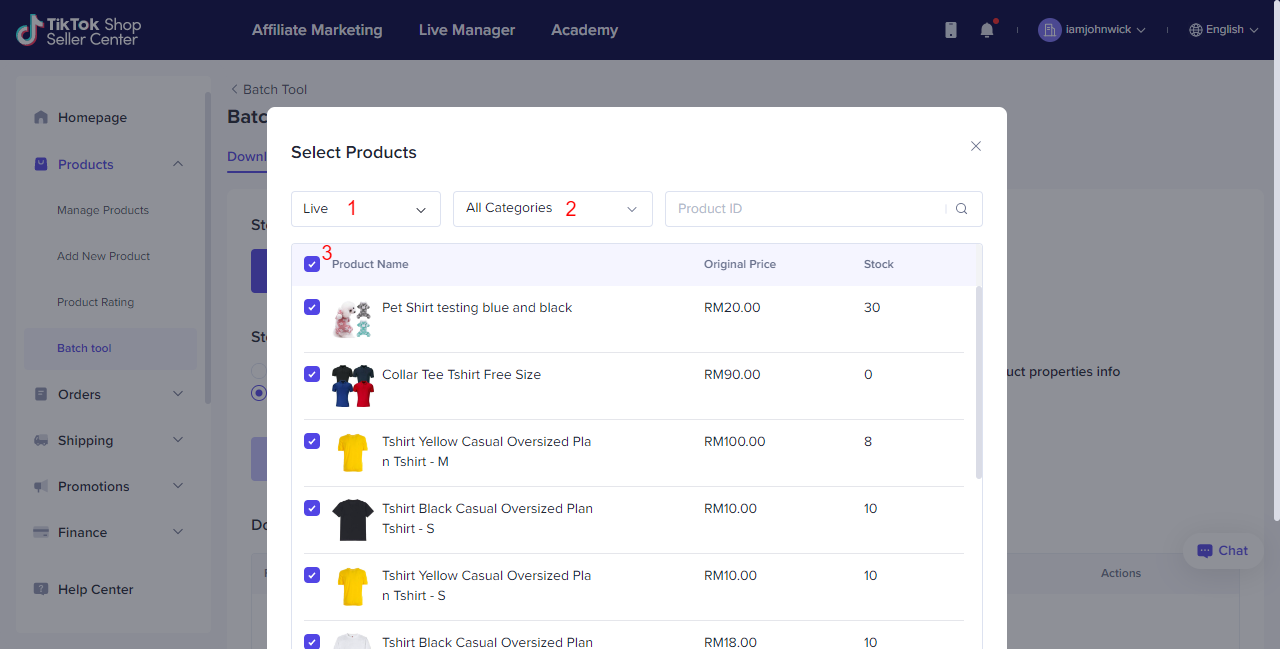The width and height of the screenshot is (1280, 649).
Task: Uncheck Pet Shirt testing blue and black
Action: tap(312, 308)
